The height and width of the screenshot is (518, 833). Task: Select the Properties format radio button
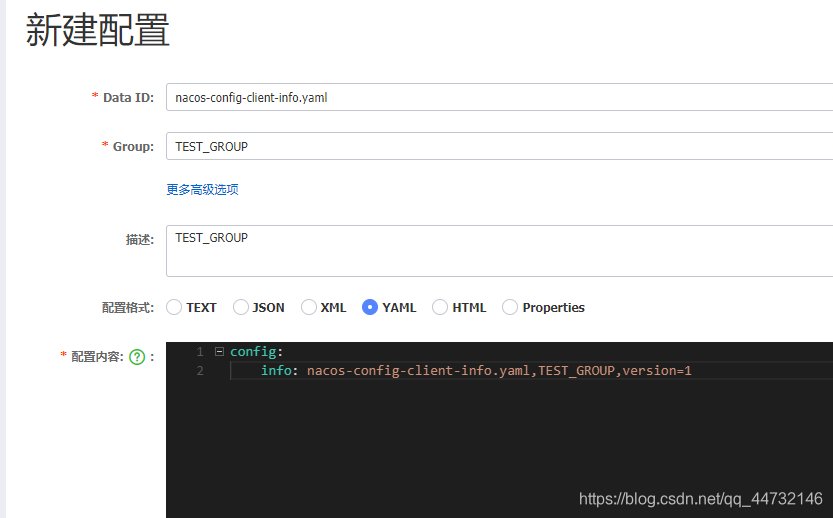510,307
